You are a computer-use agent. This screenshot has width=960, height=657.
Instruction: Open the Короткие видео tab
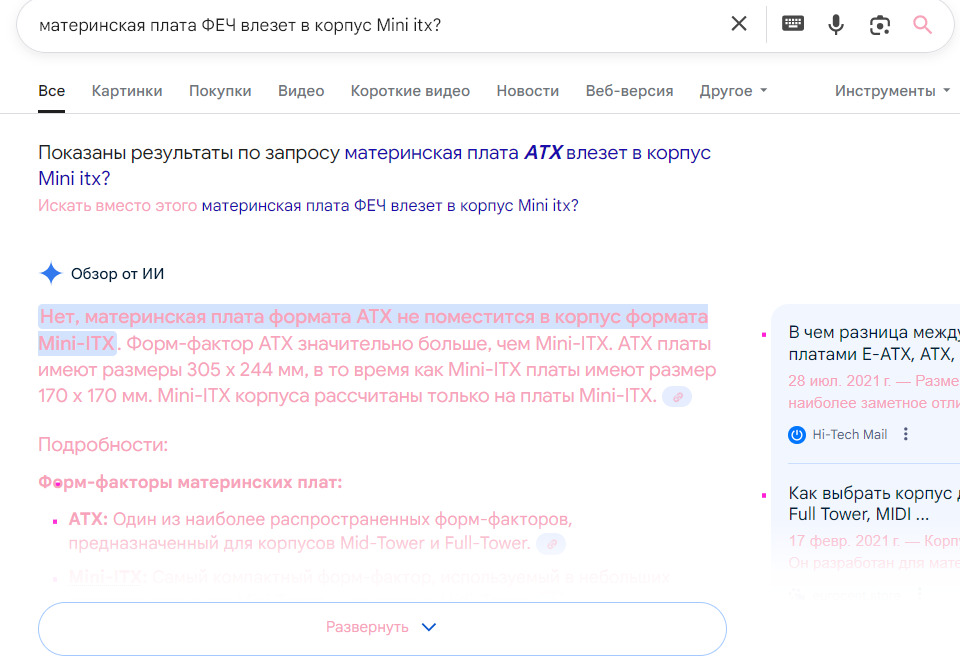[410, 91]
